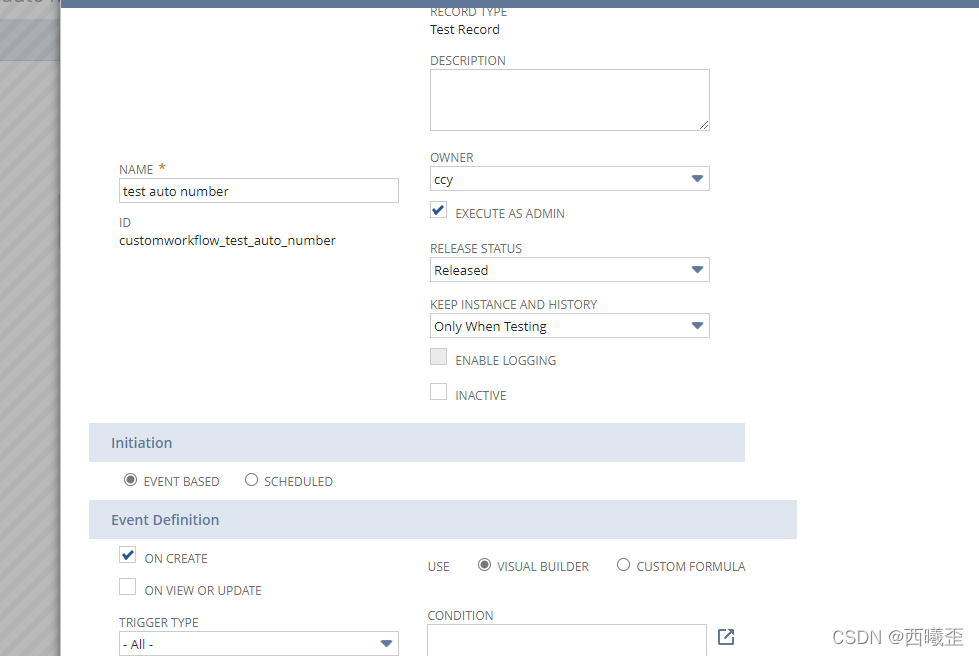Open the condition builder pop-out icon

(x=726, y=637)
